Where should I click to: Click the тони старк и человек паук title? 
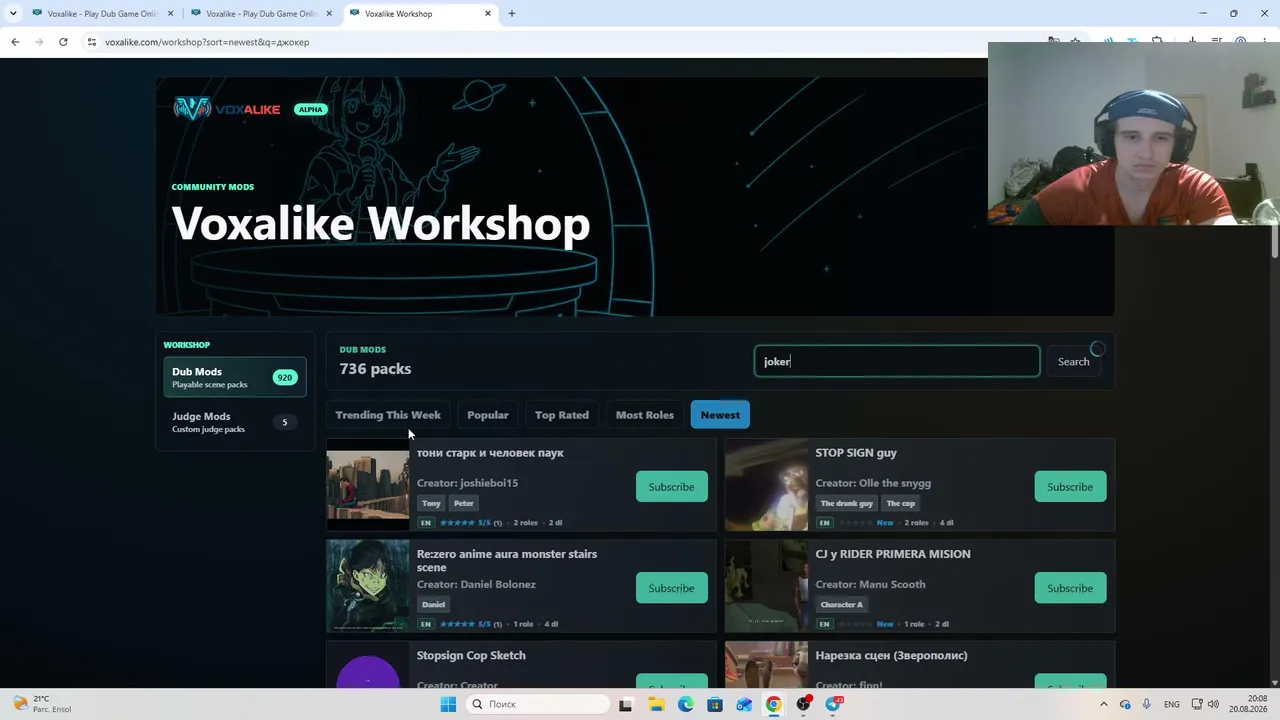(490, 453)
